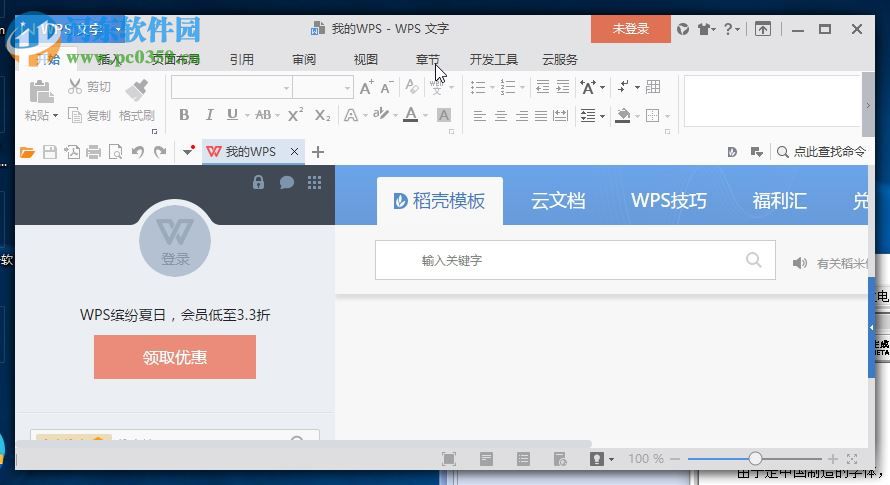Image resolution: width=890 pixels, height=485 pixels.
Task: Click the Print icon
Action: point(94,152)
